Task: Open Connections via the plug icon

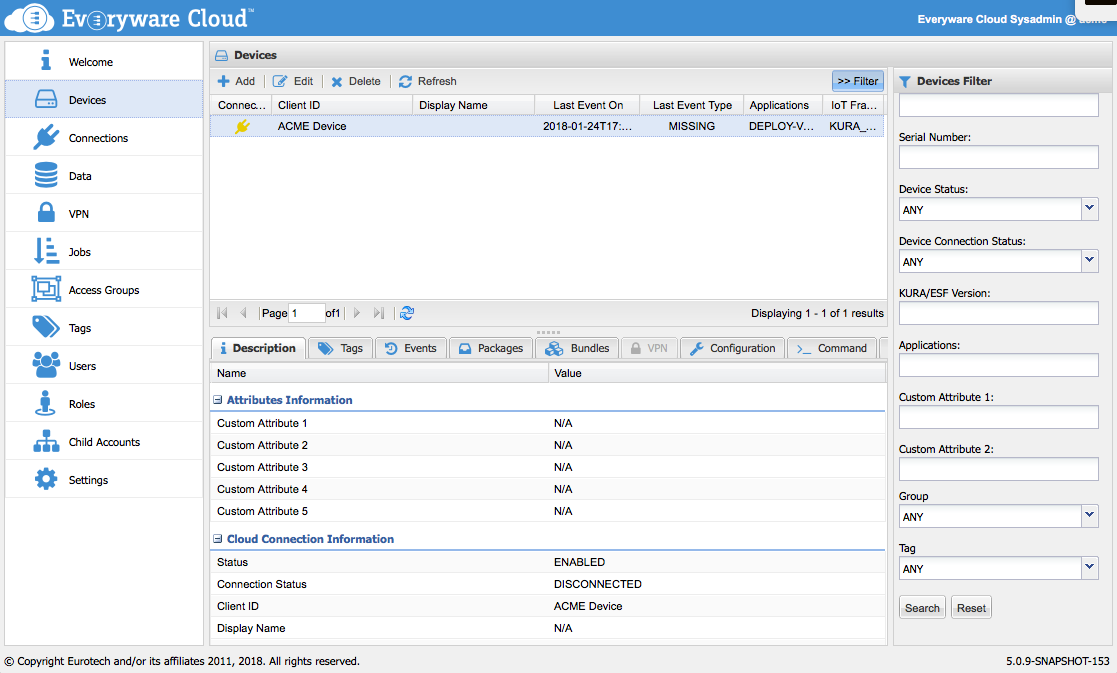Action: tap(46, 137)
